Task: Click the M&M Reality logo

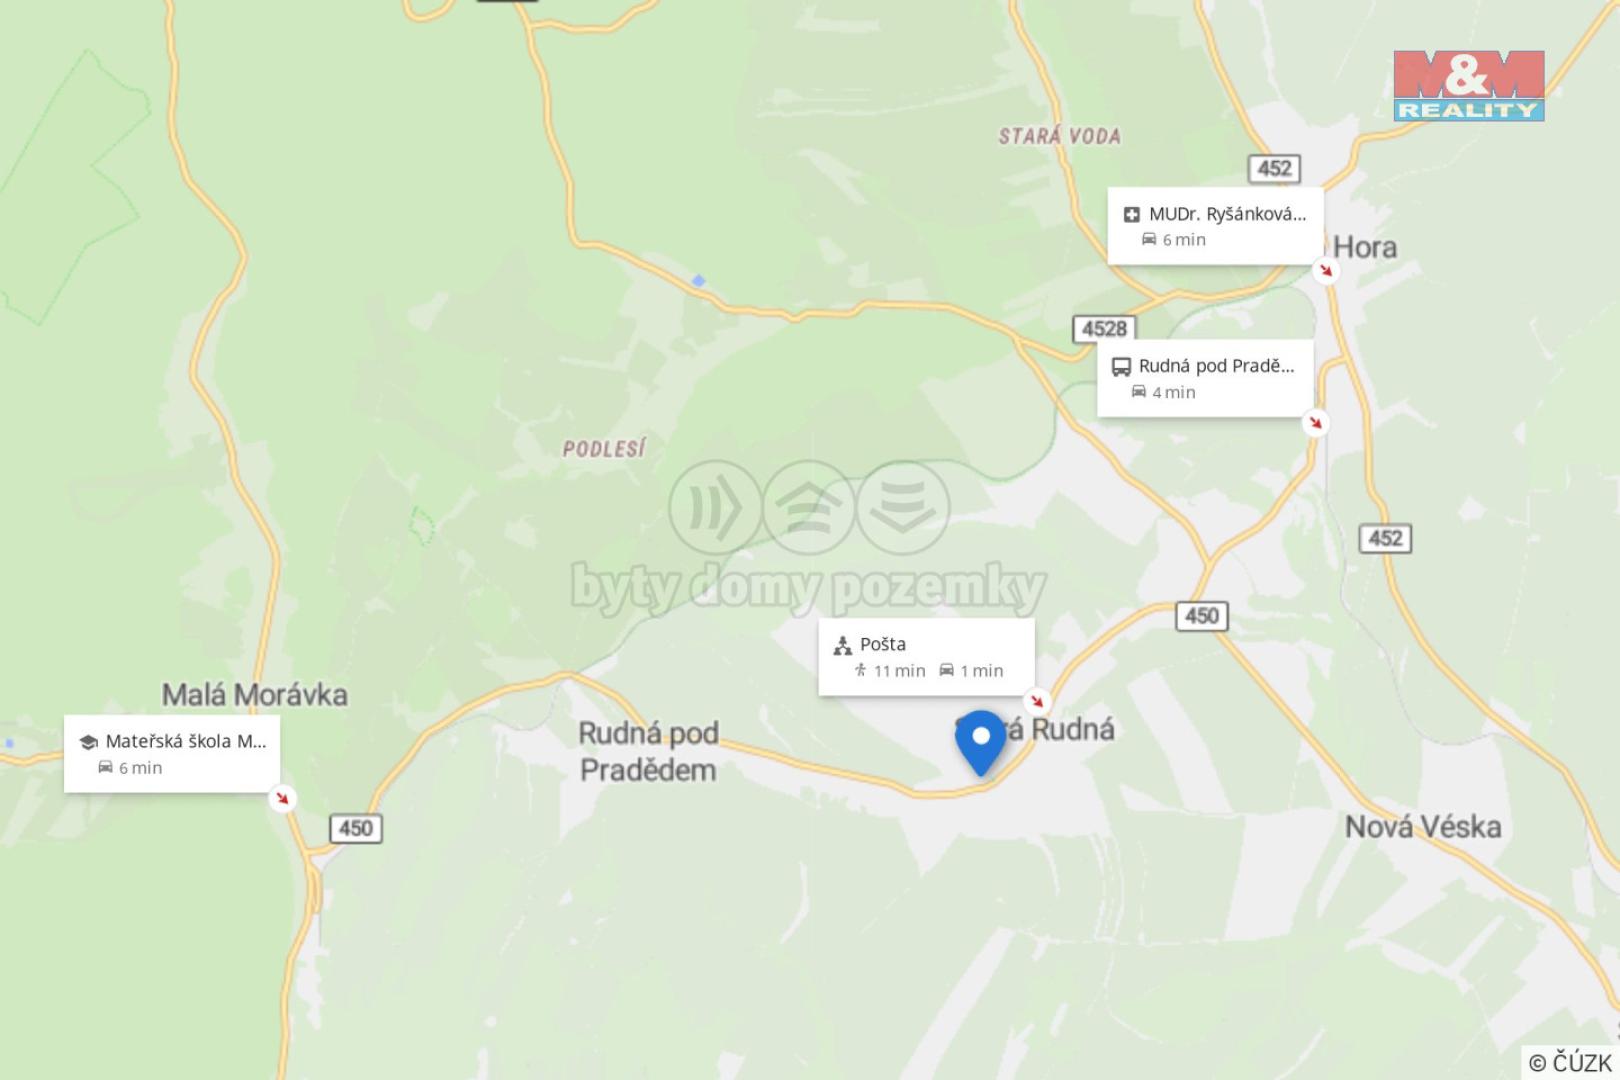Action: coord(1469,86)
